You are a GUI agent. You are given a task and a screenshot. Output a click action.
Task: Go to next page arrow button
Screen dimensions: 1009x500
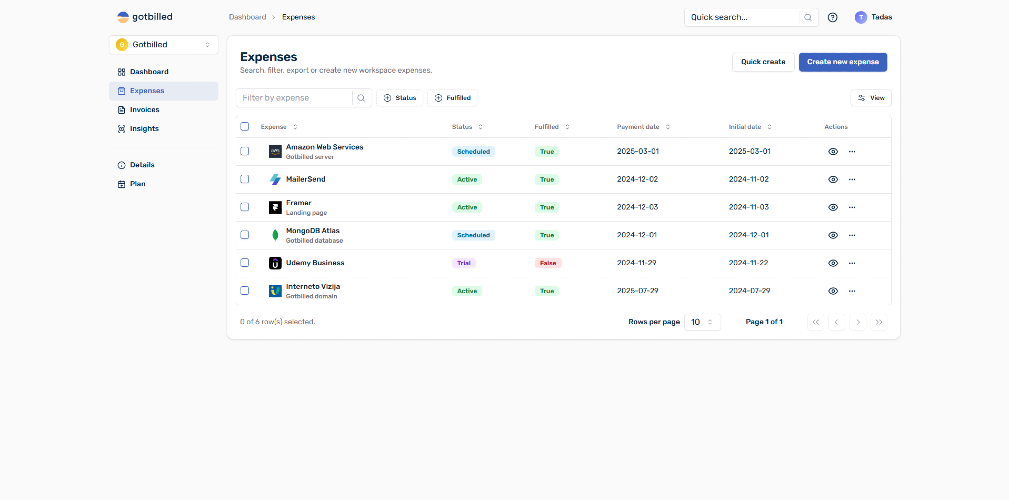click(858, 322)
